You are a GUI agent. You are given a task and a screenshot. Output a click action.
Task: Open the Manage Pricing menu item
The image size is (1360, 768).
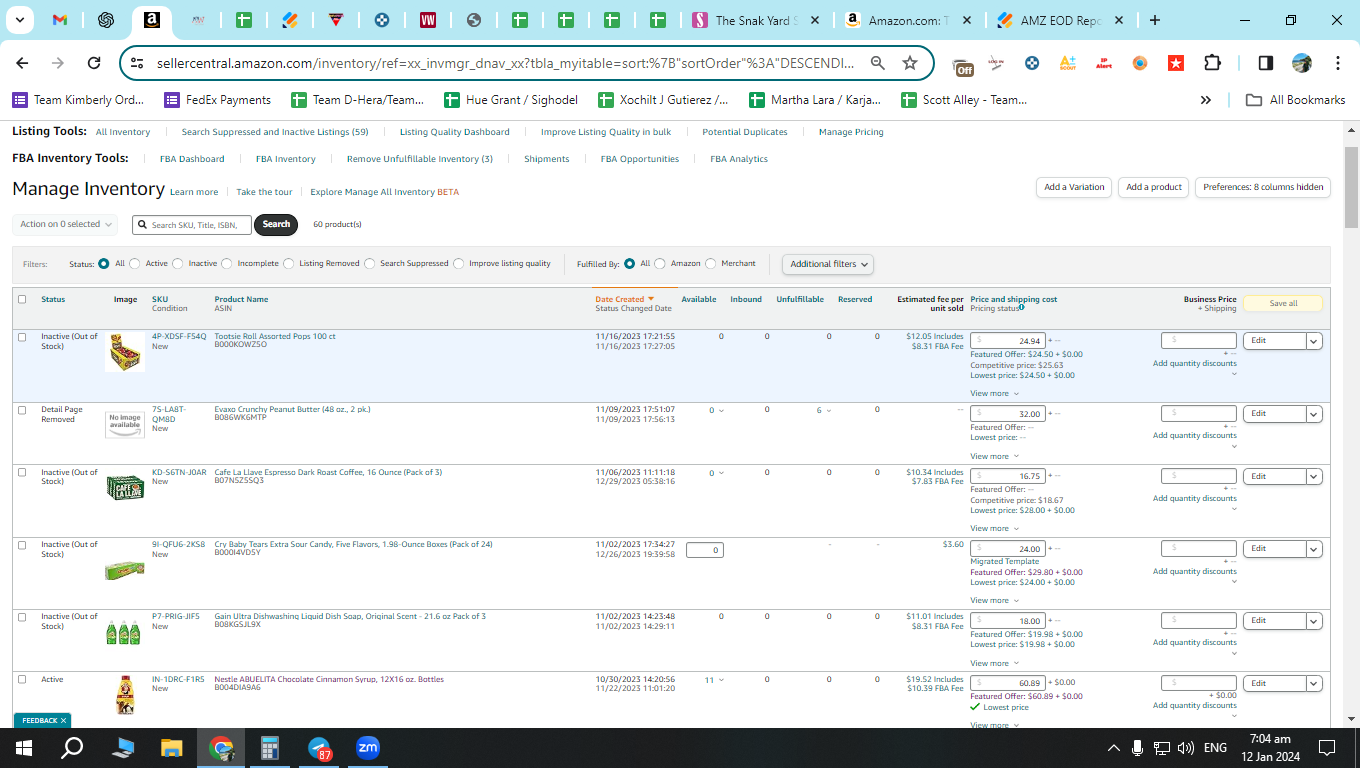[x=851, y=132]
